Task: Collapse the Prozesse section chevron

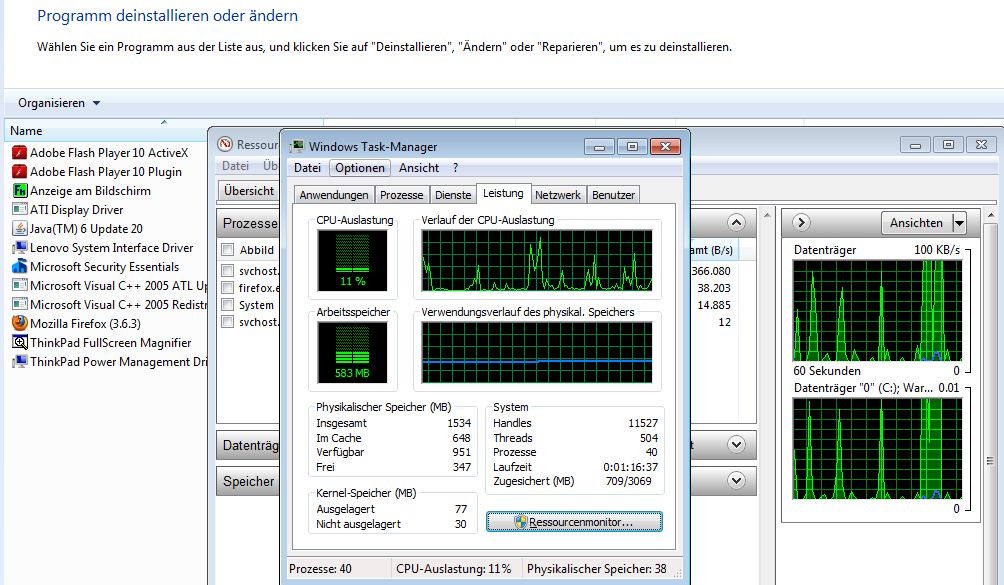Action: 736,223
